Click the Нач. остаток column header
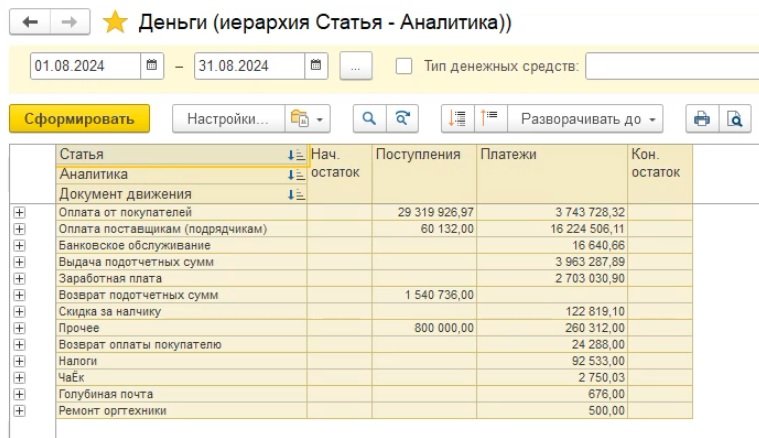759x438 pixels. click(339, 174)
